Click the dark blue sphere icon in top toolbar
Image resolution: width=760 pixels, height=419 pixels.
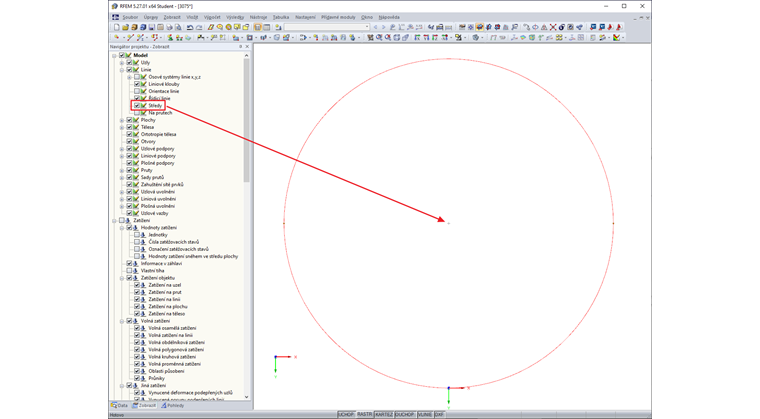click(x=562, y=27)
